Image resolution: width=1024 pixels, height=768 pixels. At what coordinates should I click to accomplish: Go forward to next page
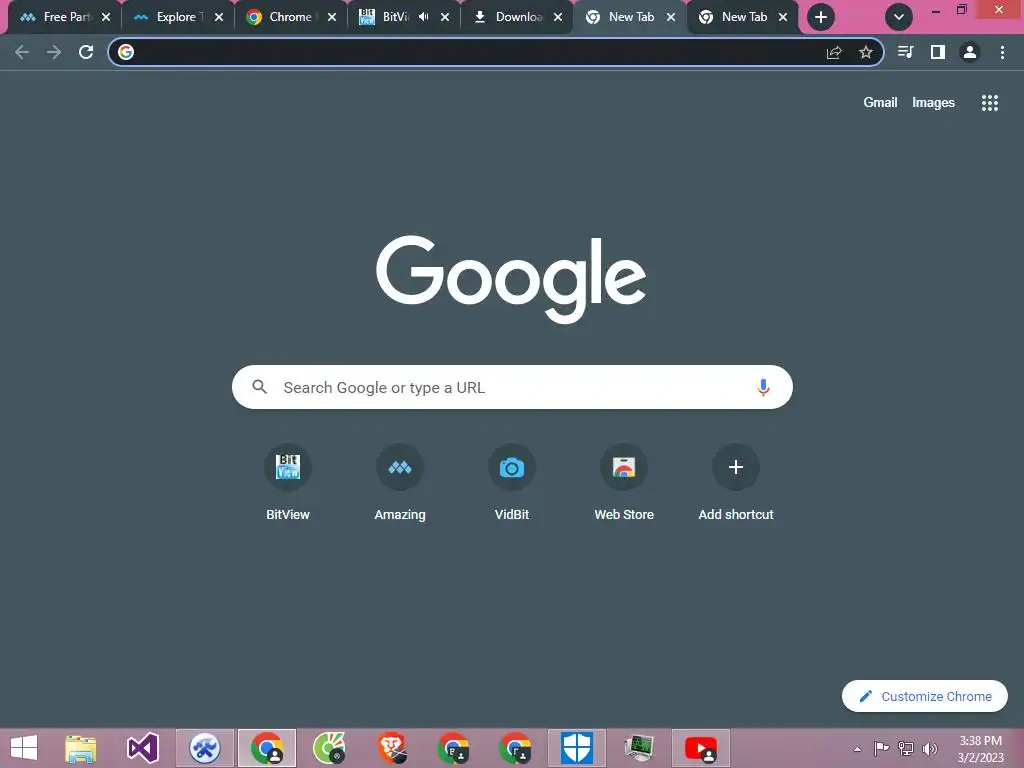54,52
